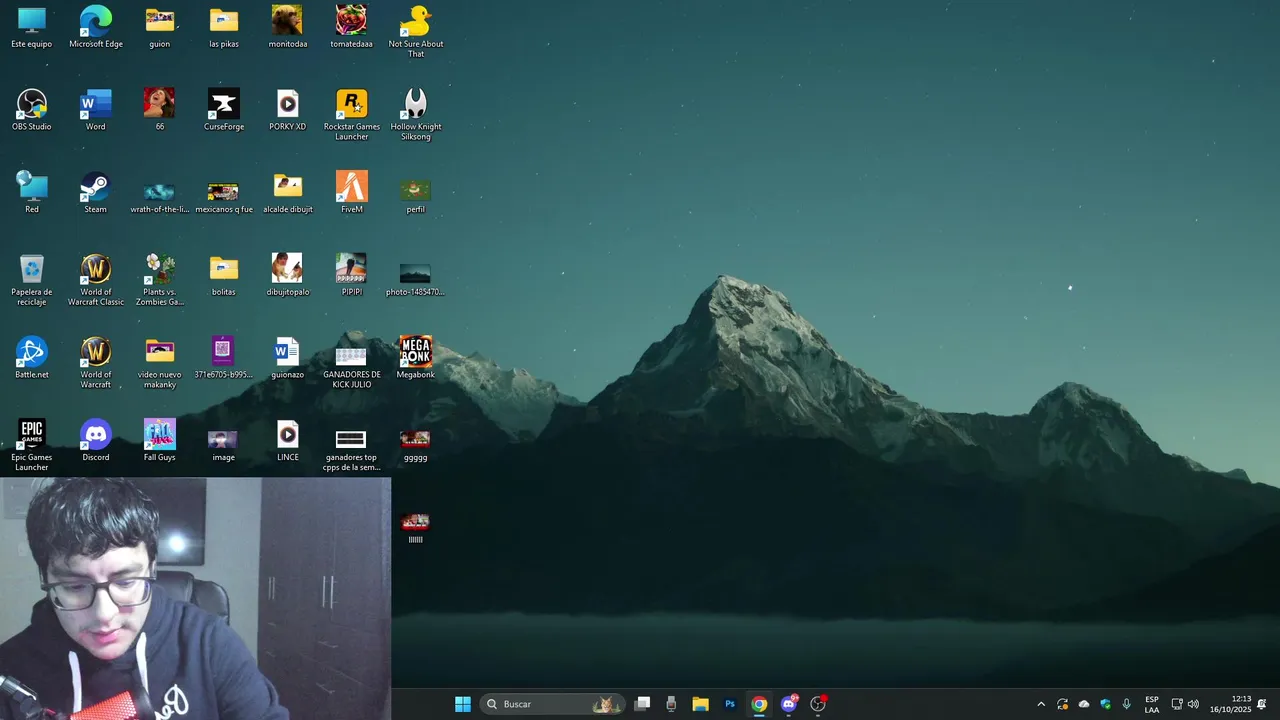Select the Plants vs. Zombies shortcut

pos(160,280)
